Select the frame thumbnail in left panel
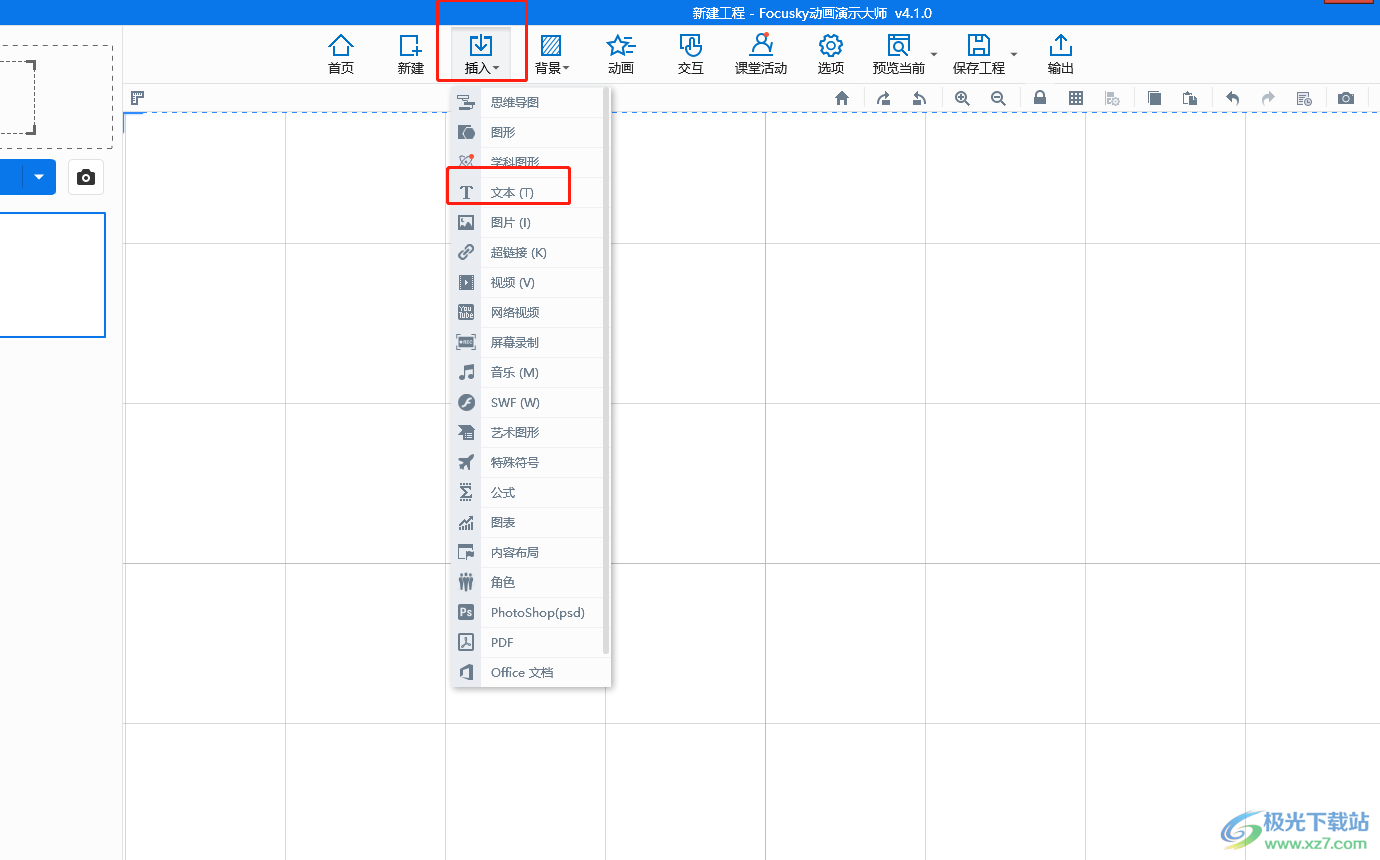 pyautogui.click(x=52, y=275)
